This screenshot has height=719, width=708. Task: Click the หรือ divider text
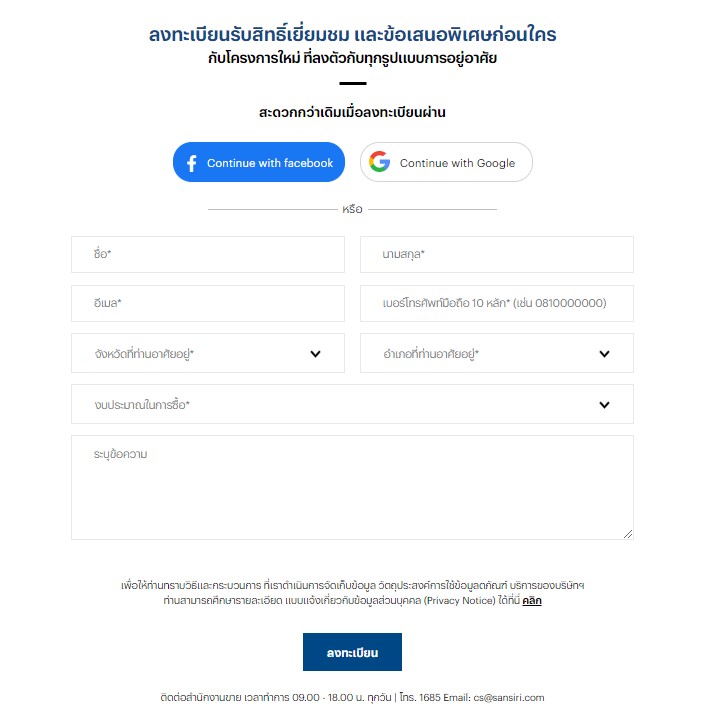click(352, 209)
